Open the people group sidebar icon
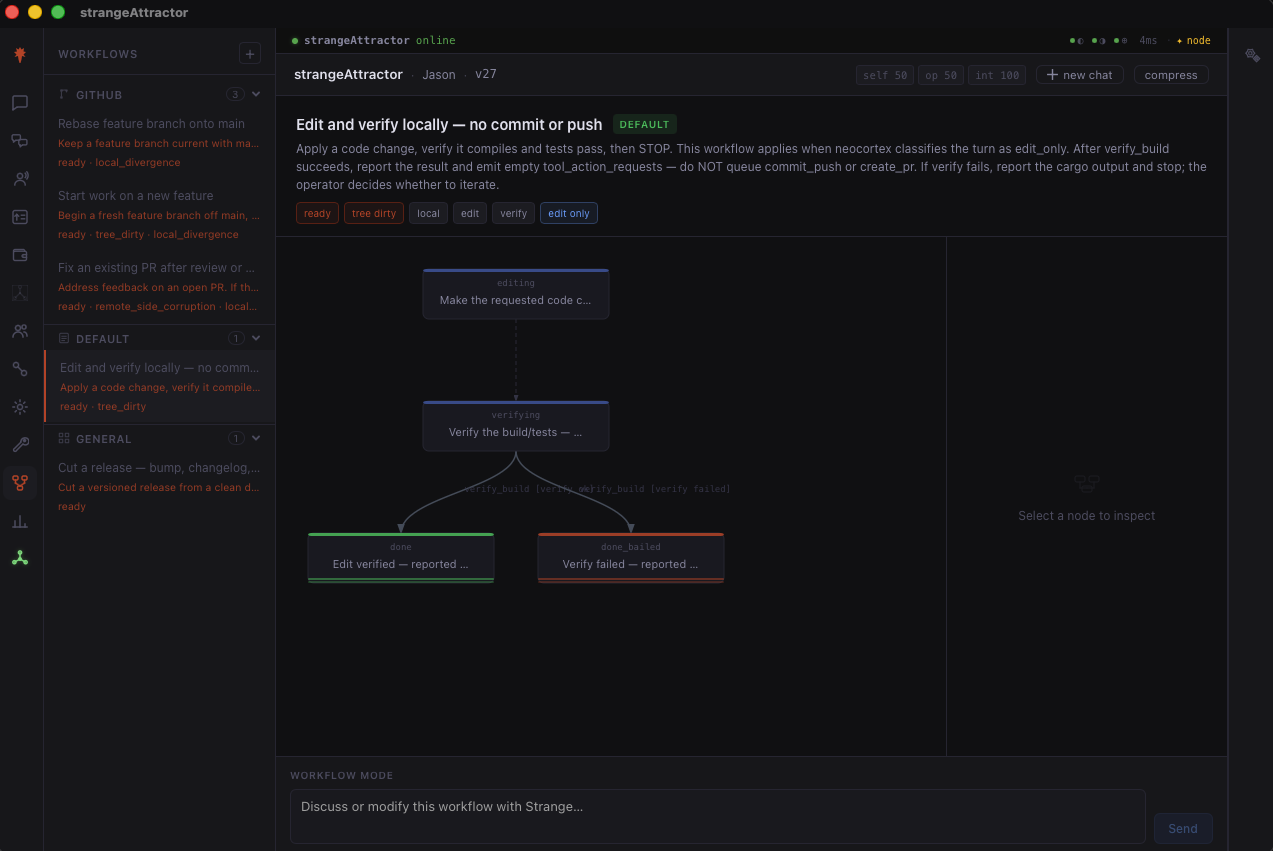 point(20,331)
